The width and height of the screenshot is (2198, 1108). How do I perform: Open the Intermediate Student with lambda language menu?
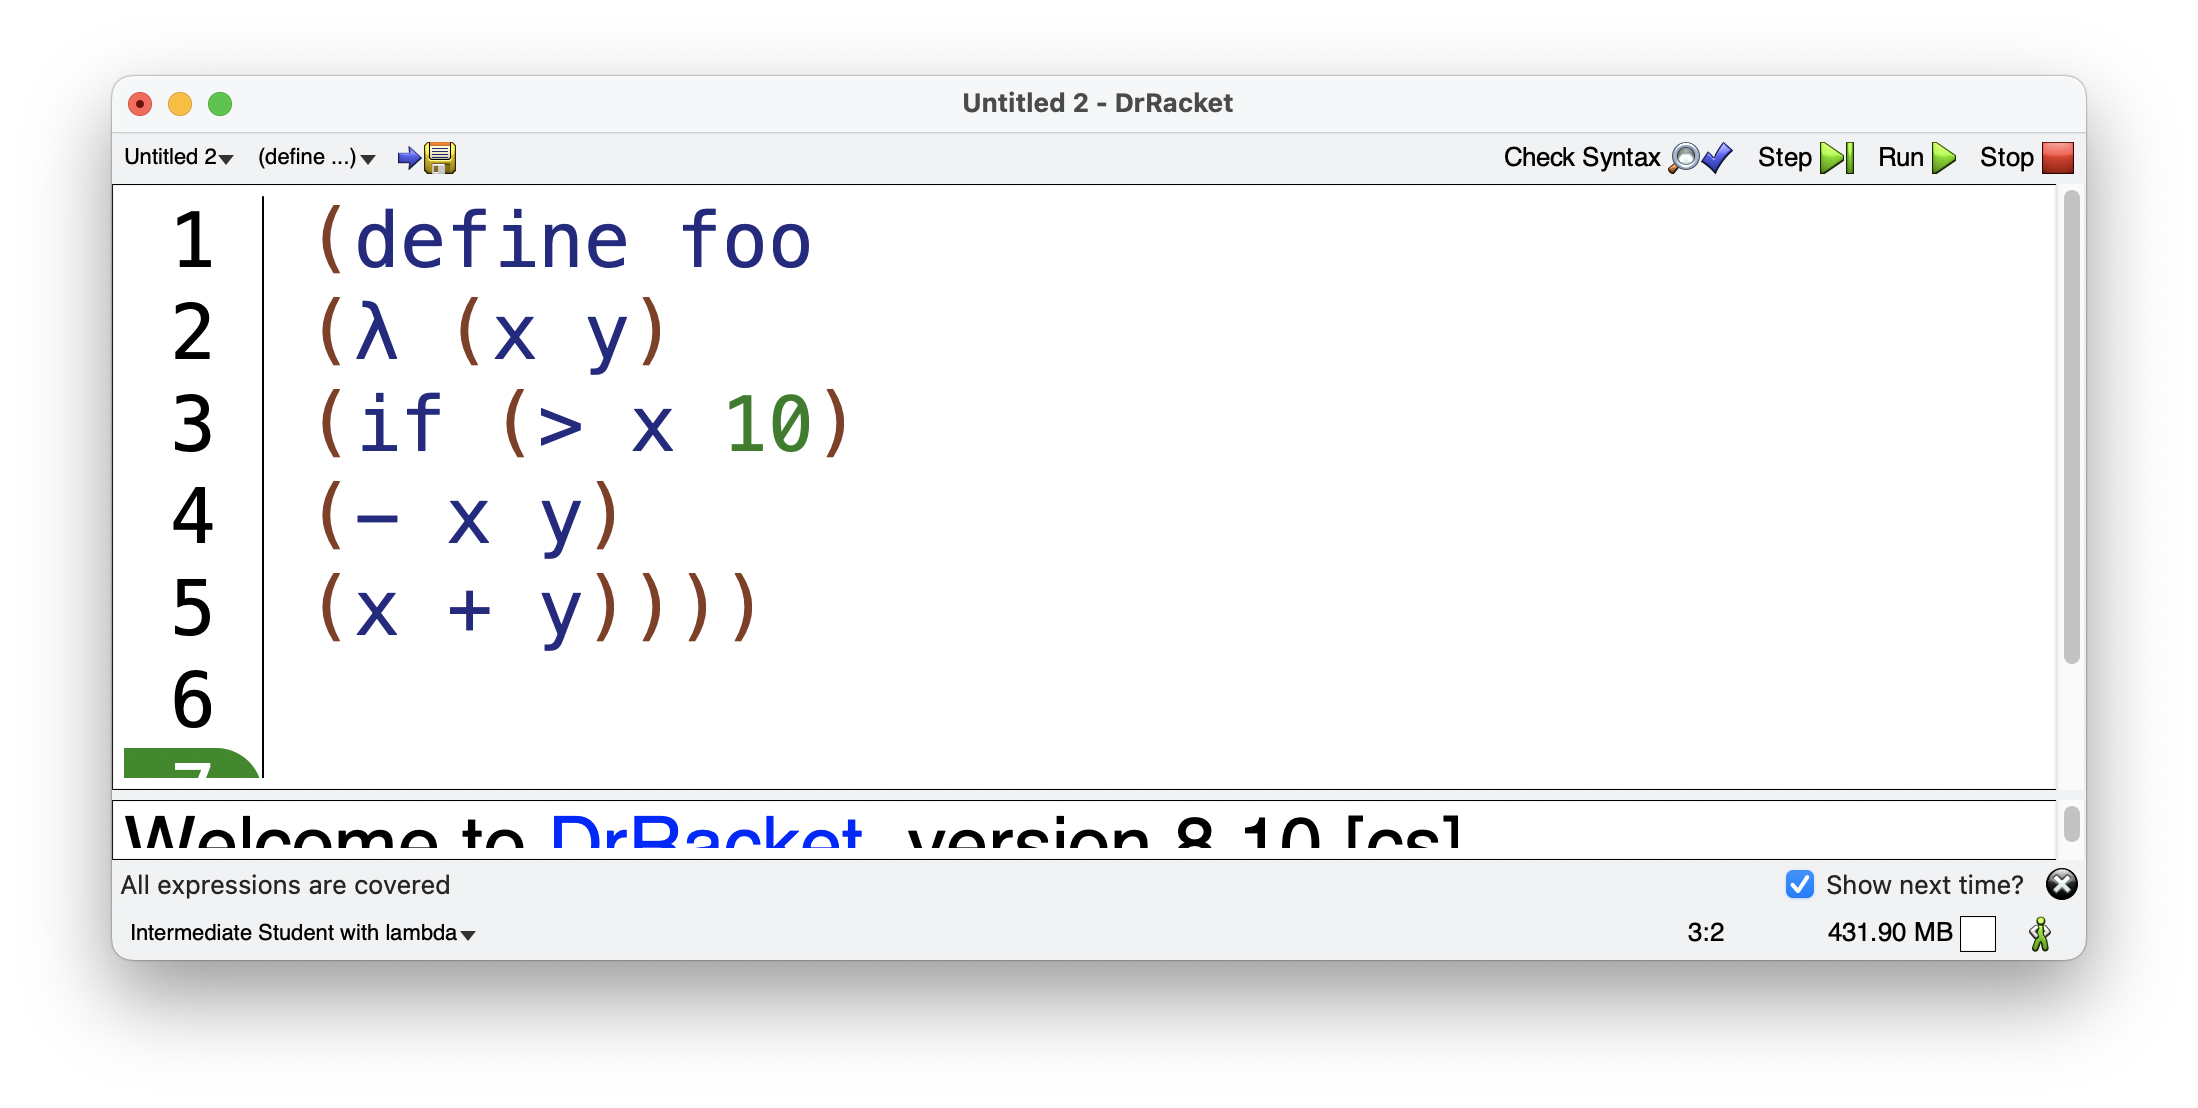302,933
